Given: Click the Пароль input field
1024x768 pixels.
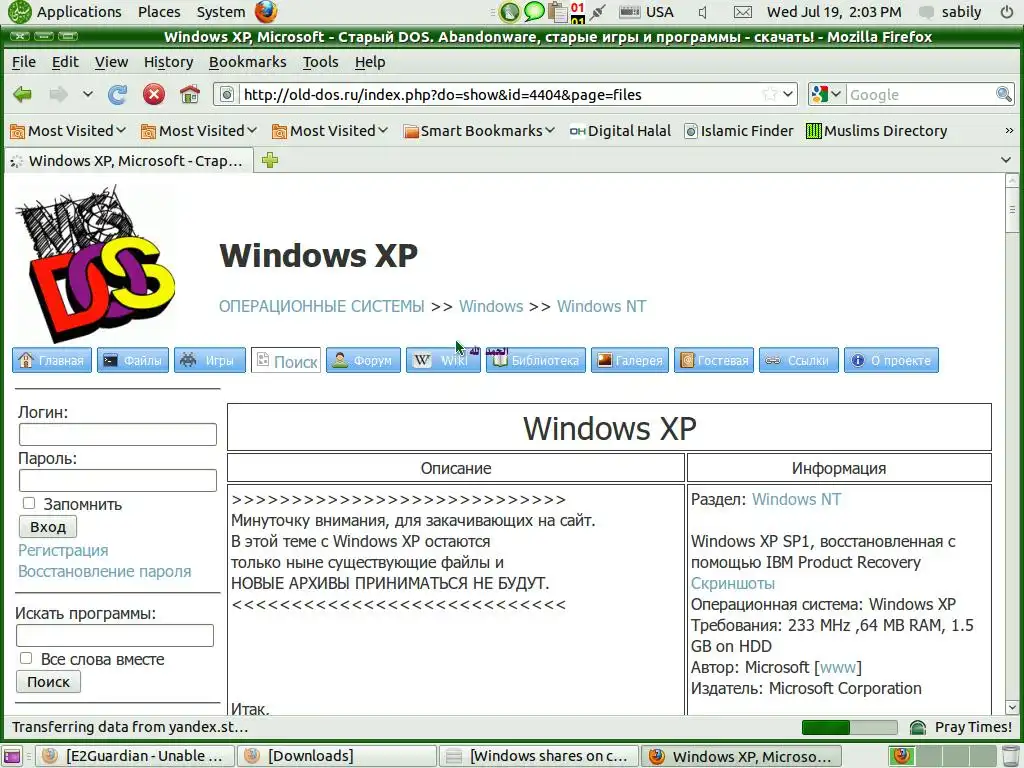Looking at the screenshot, I should point(118,480).
